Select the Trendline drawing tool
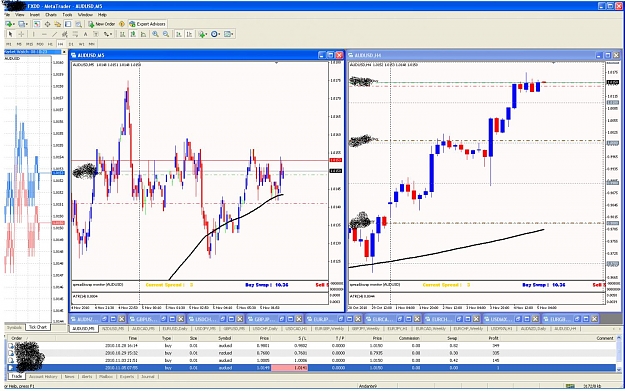 tap(55, 34)
